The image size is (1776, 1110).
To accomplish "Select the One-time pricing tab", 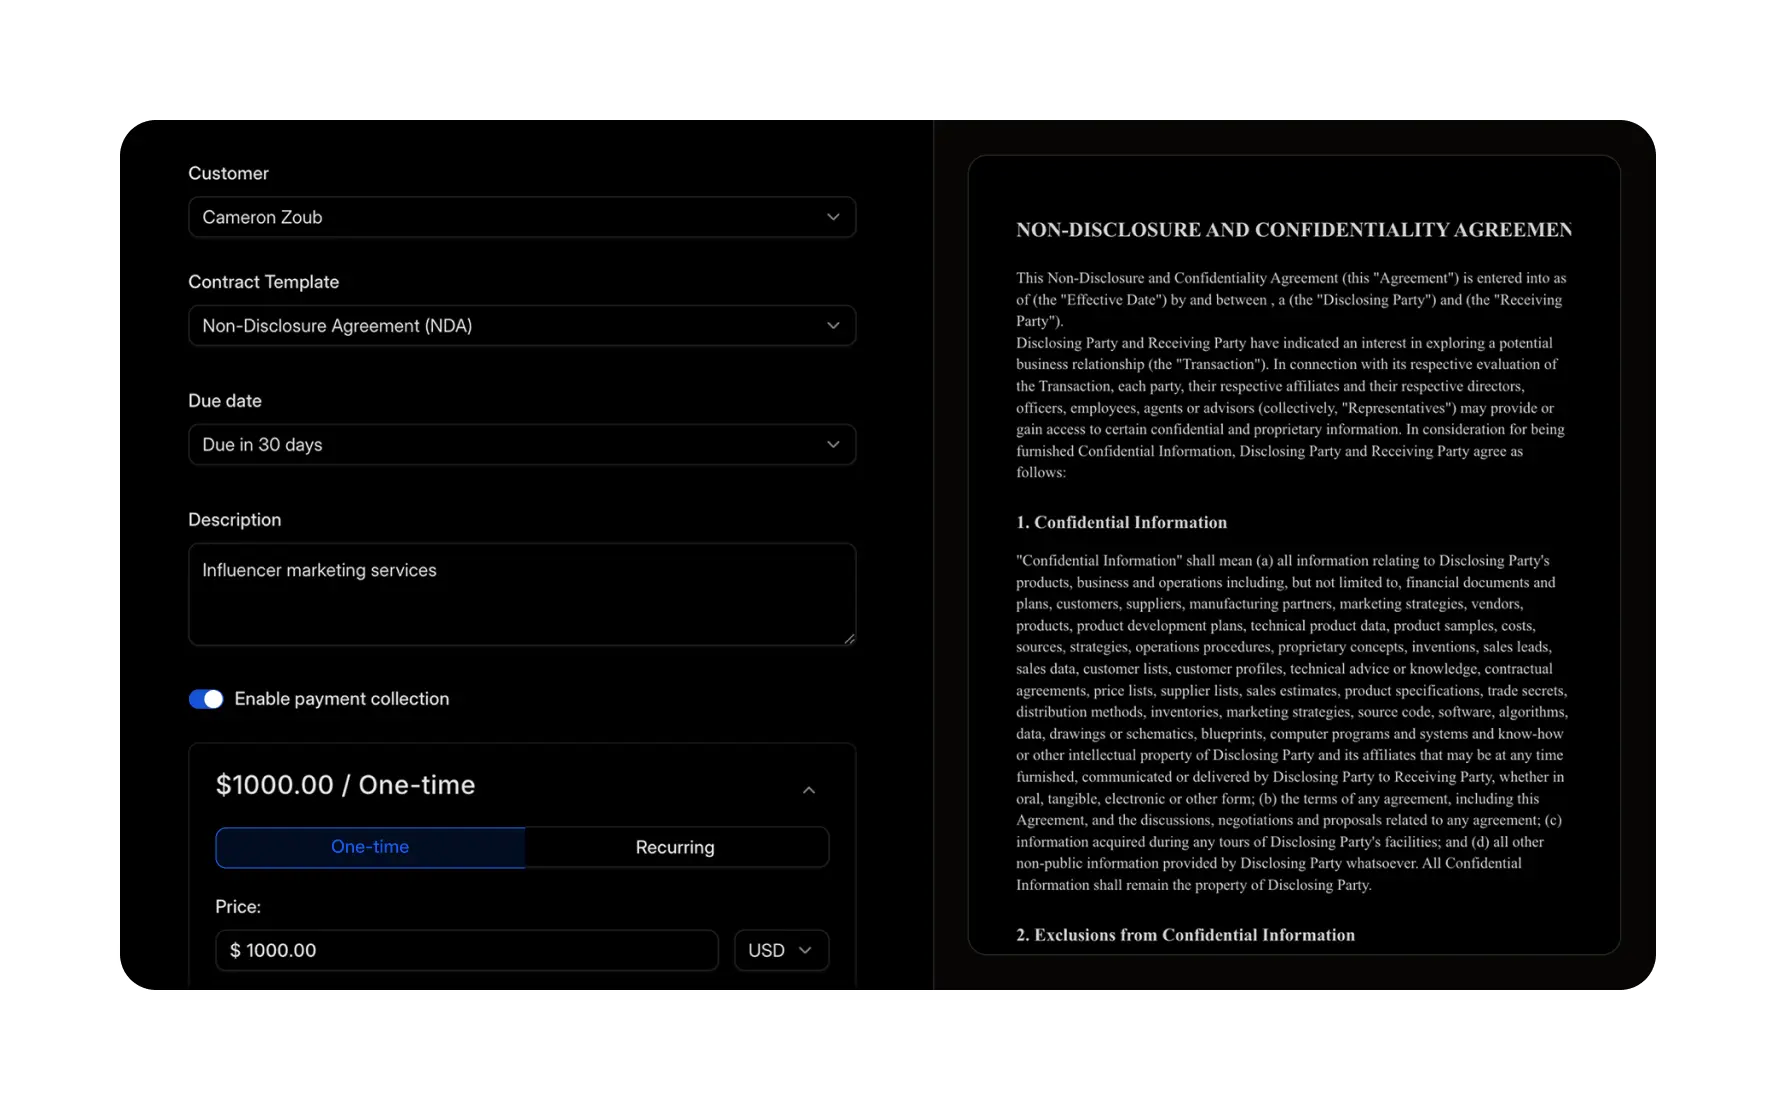I will 370,846.
